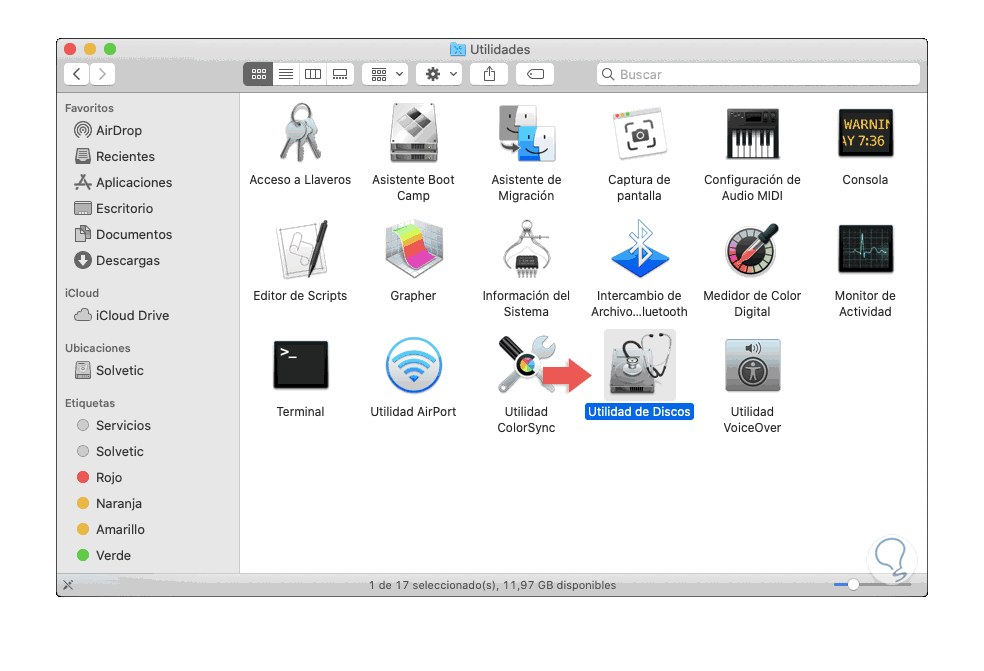Switch to column view
Viewport: 984px width, 671px height.
(x=313, y=74)
